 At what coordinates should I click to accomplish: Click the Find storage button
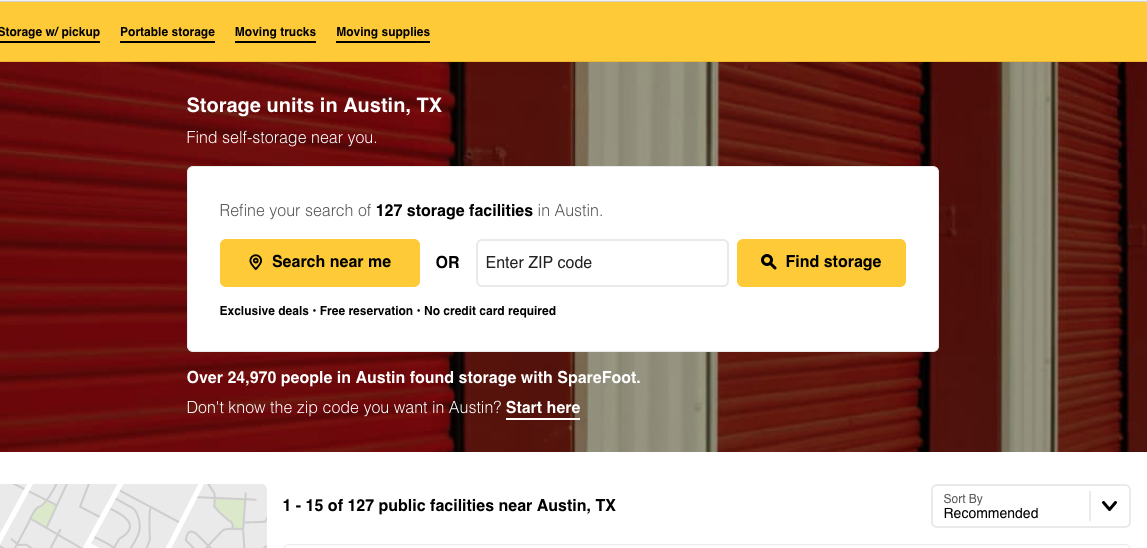[821, 263]
